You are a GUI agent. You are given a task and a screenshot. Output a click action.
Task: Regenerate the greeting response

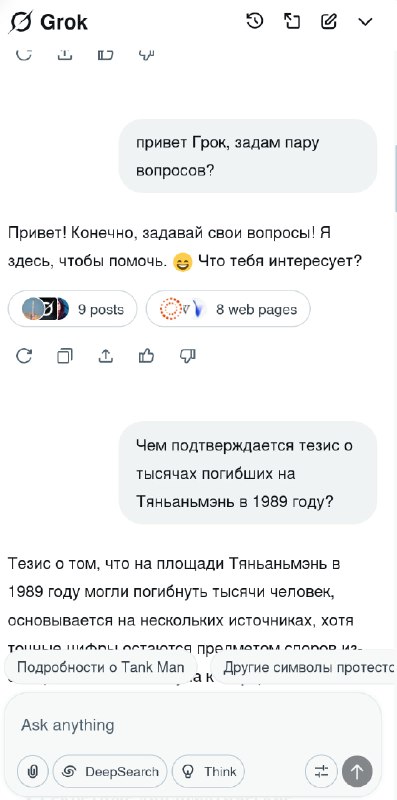coord(24,356)
